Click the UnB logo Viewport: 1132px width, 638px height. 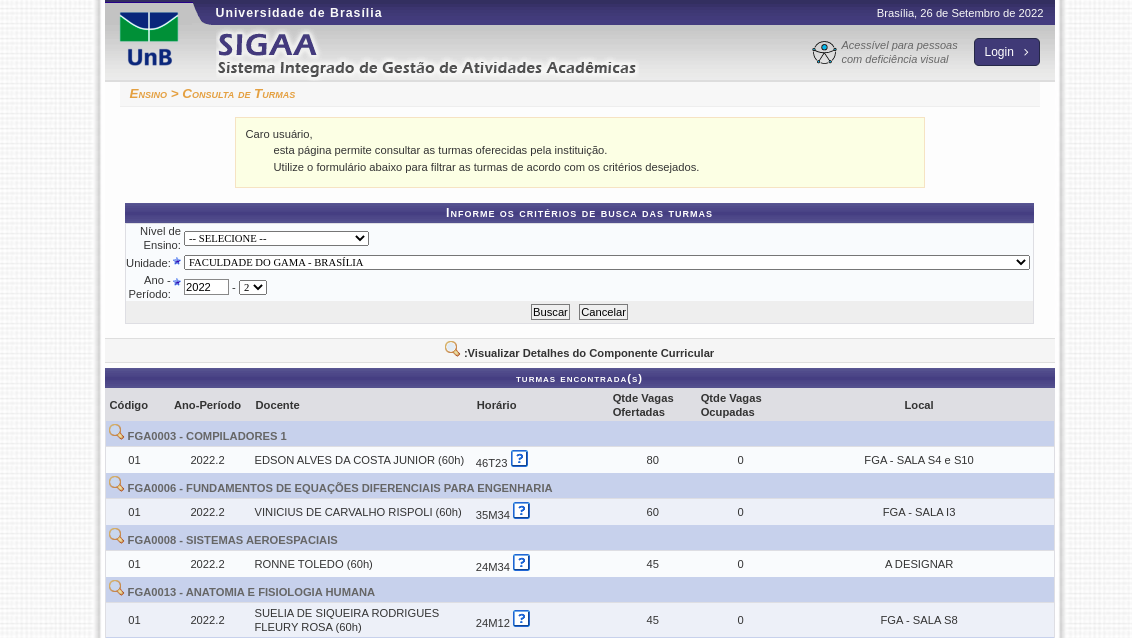click(149, 40)
